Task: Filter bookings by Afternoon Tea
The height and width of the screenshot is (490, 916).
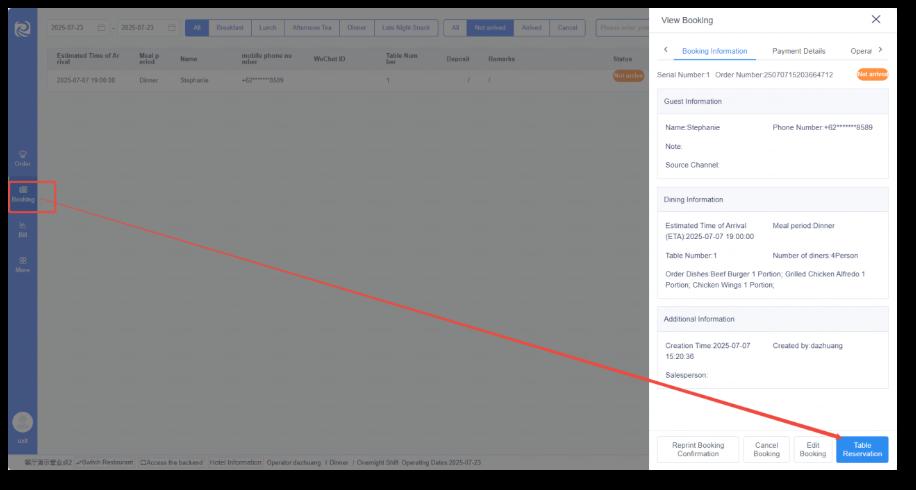Action: pyautogui.click(x=311, y=28)
